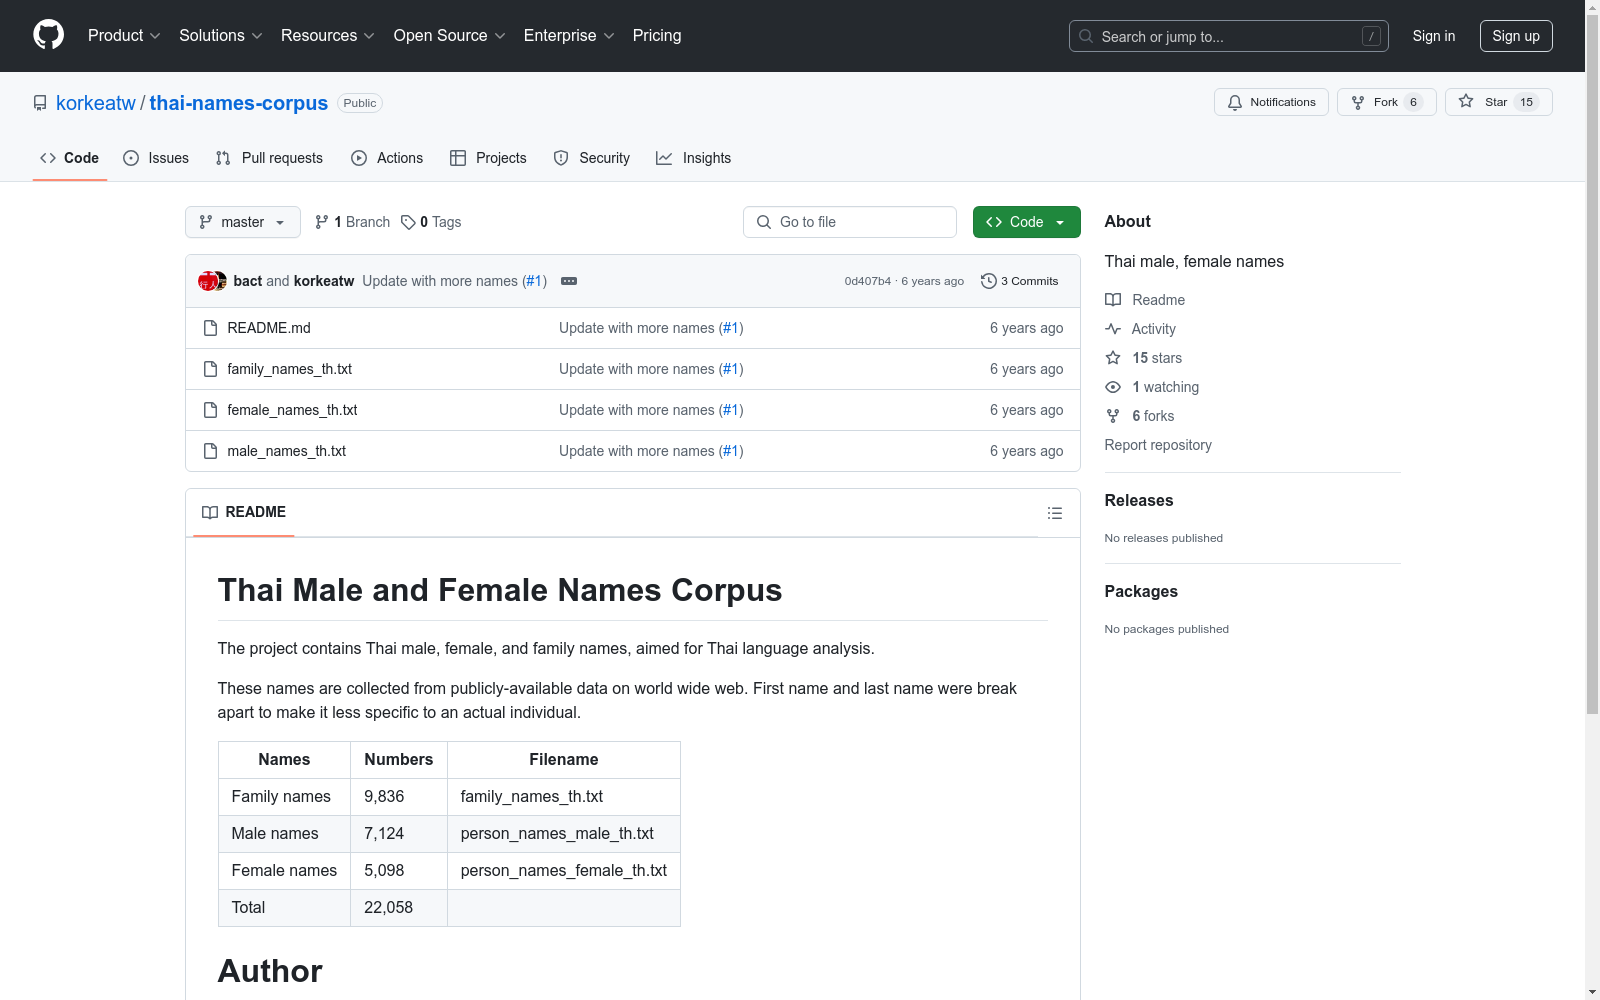
Task: Open the master branch selector
Action: tap(243, 222)
